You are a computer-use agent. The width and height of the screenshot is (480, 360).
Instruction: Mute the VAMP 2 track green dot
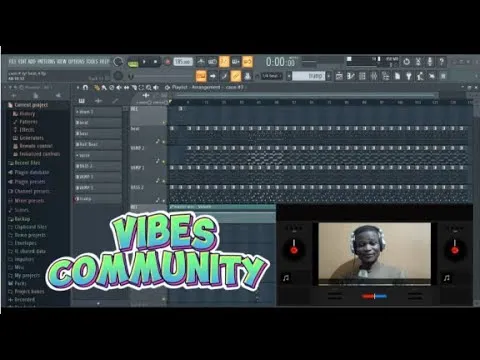[164, 161]
